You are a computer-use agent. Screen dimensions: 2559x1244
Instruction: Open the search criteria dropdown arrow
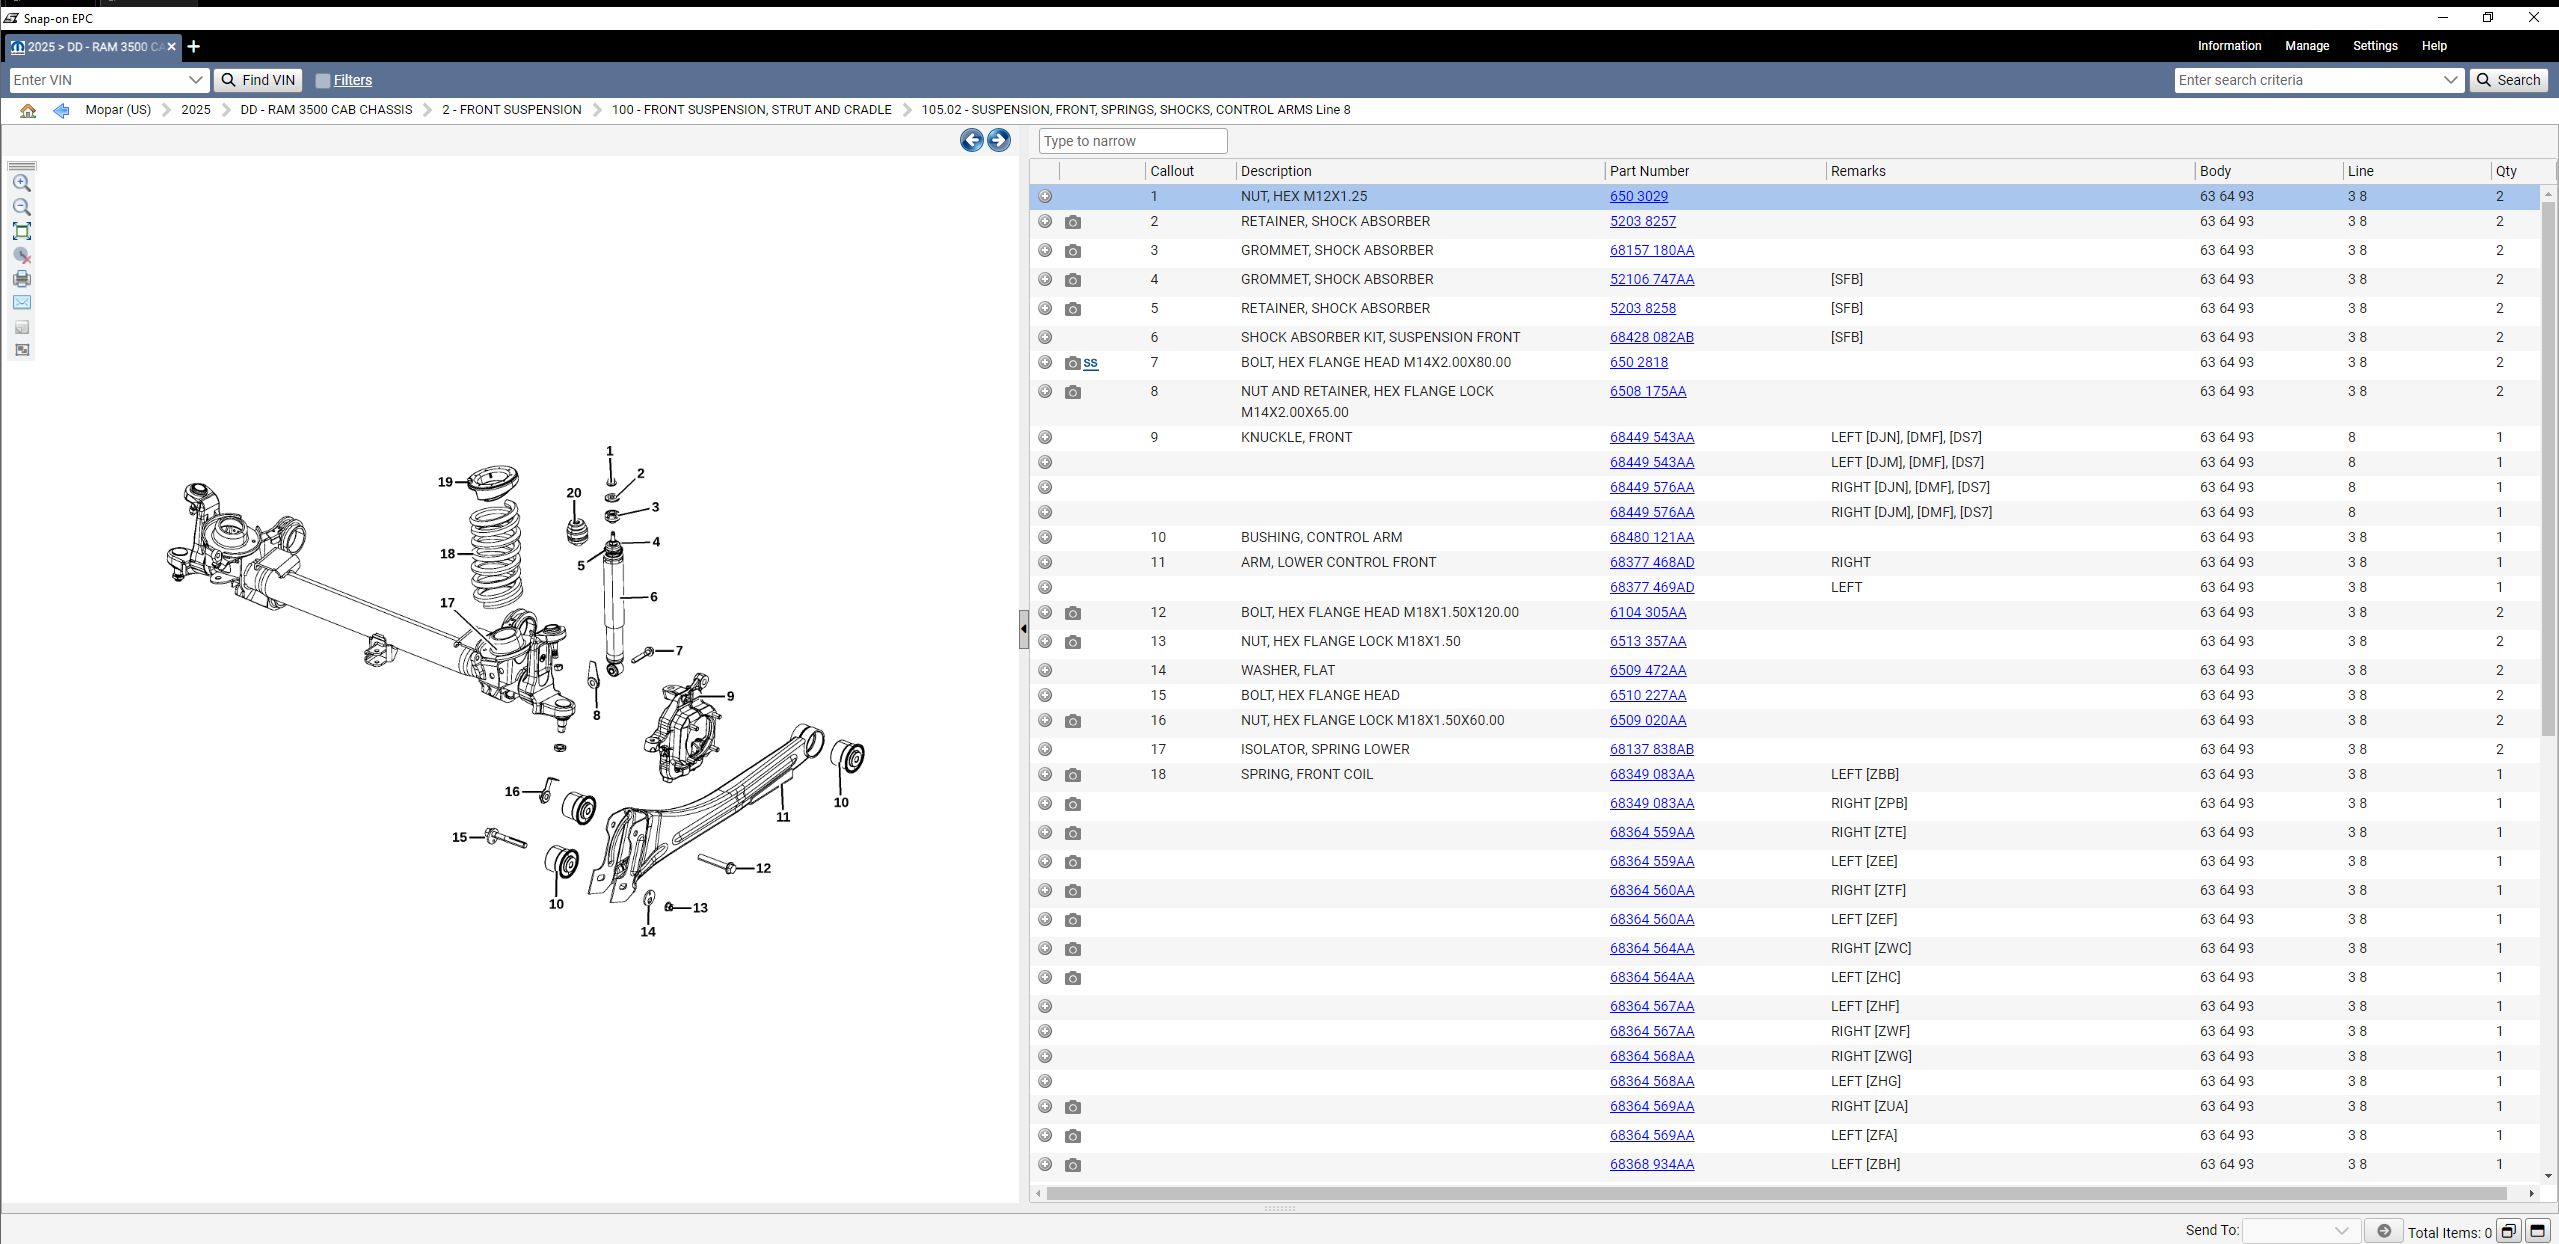pos(2450,80)
